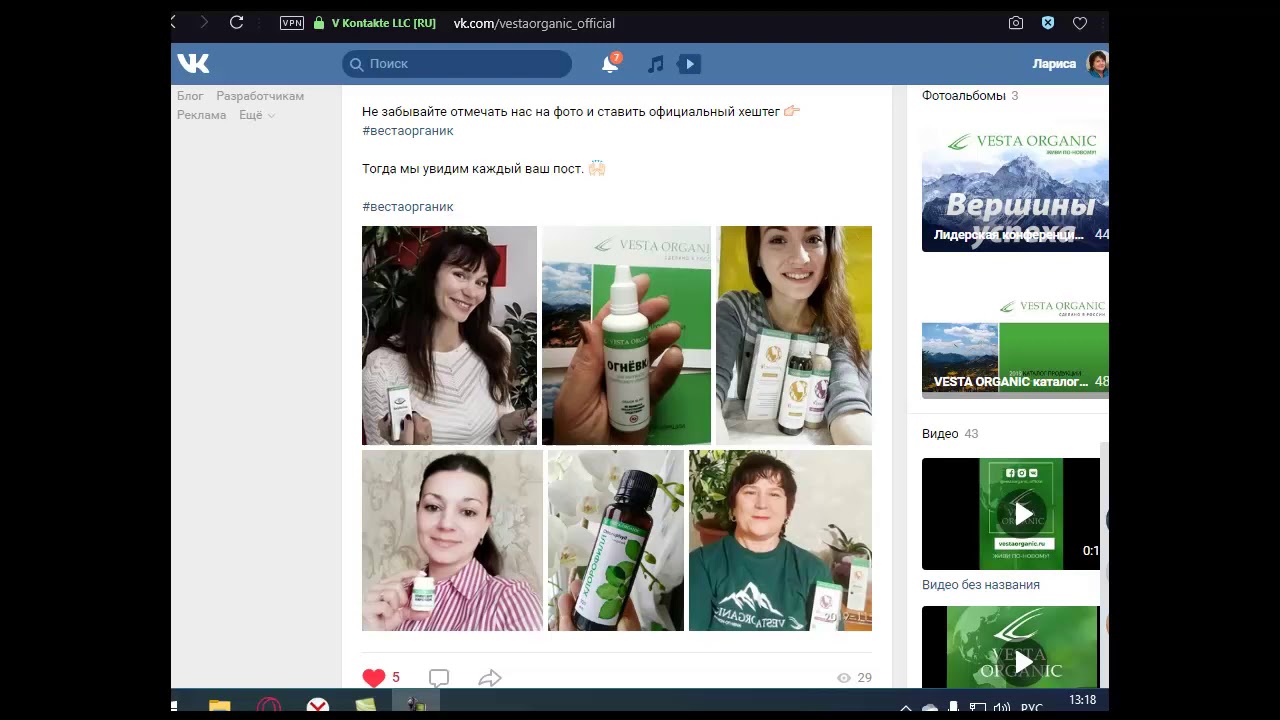The height and width of the screenshot is (720, 1280).
Task: Open photo of woman in green T-shirt
Action: (780, 540)
